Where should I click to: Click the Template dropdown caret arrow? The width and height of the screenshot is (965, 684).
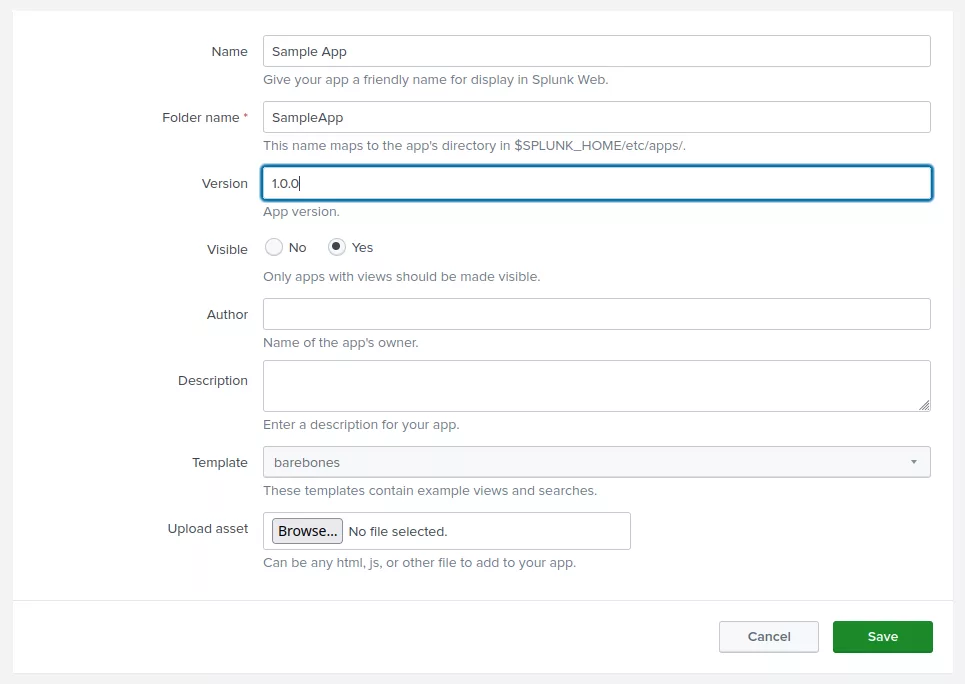point(913,462)
